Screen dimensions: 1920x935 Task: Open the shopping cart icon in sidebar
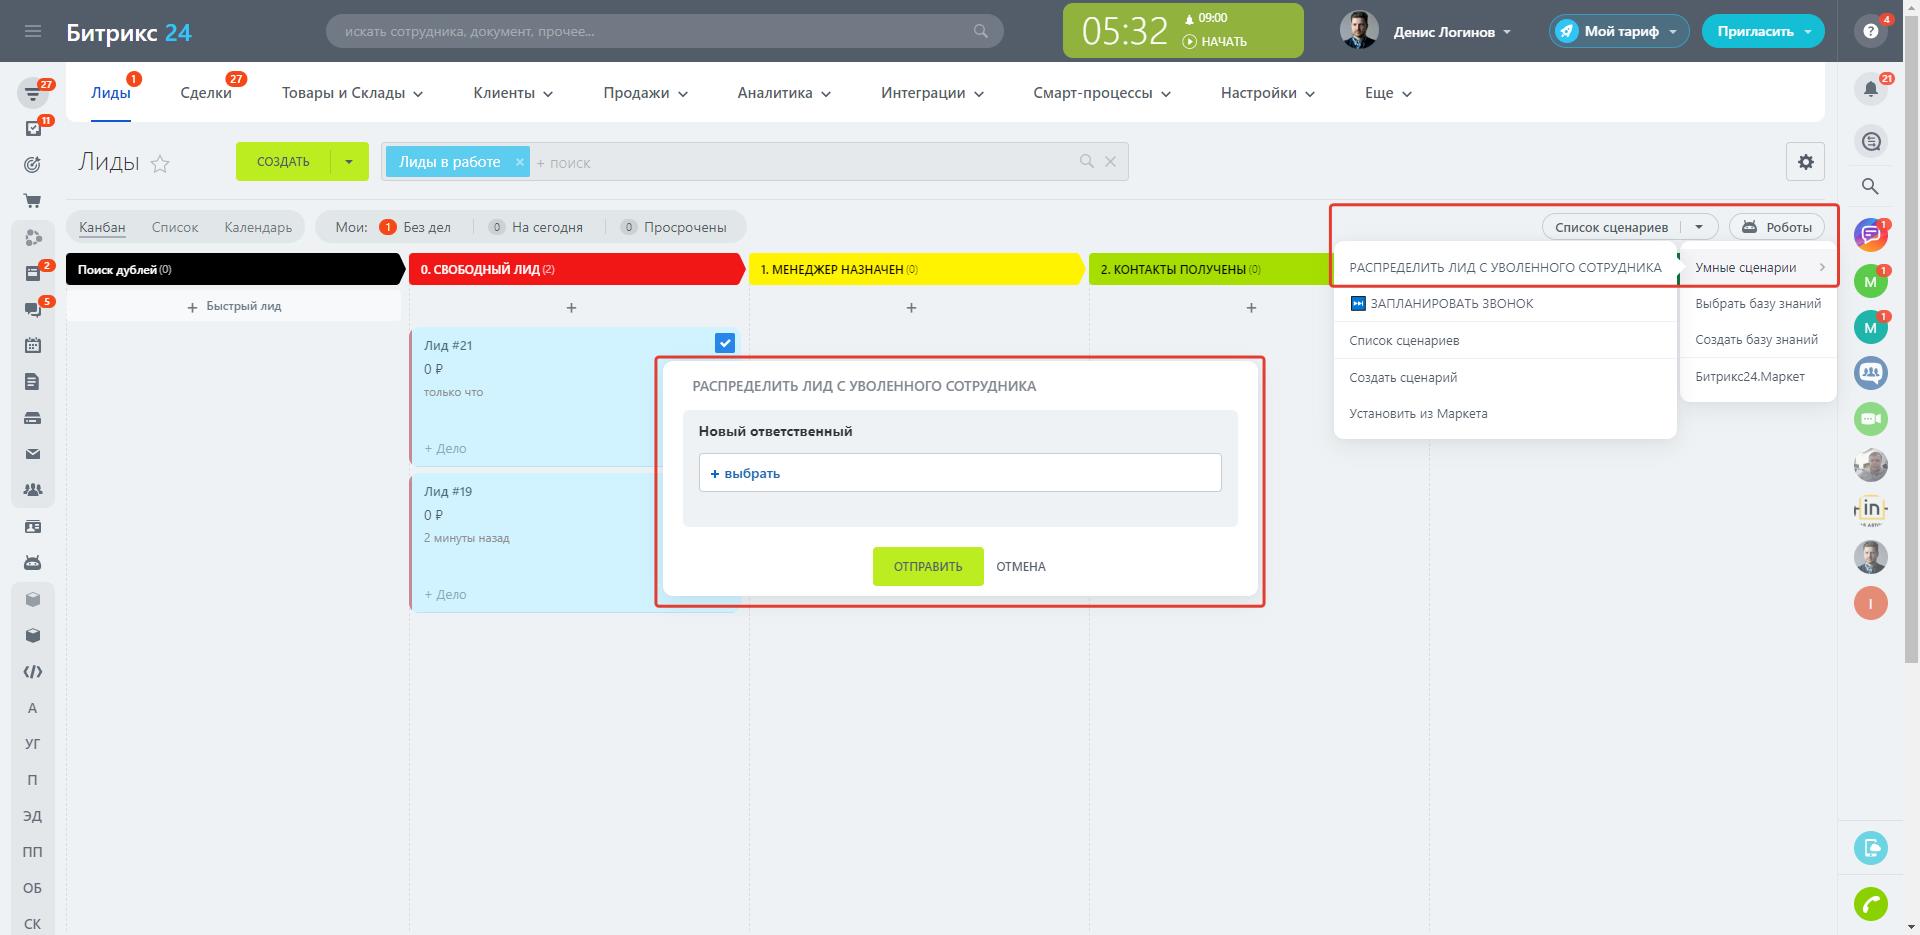pos(32,201)
